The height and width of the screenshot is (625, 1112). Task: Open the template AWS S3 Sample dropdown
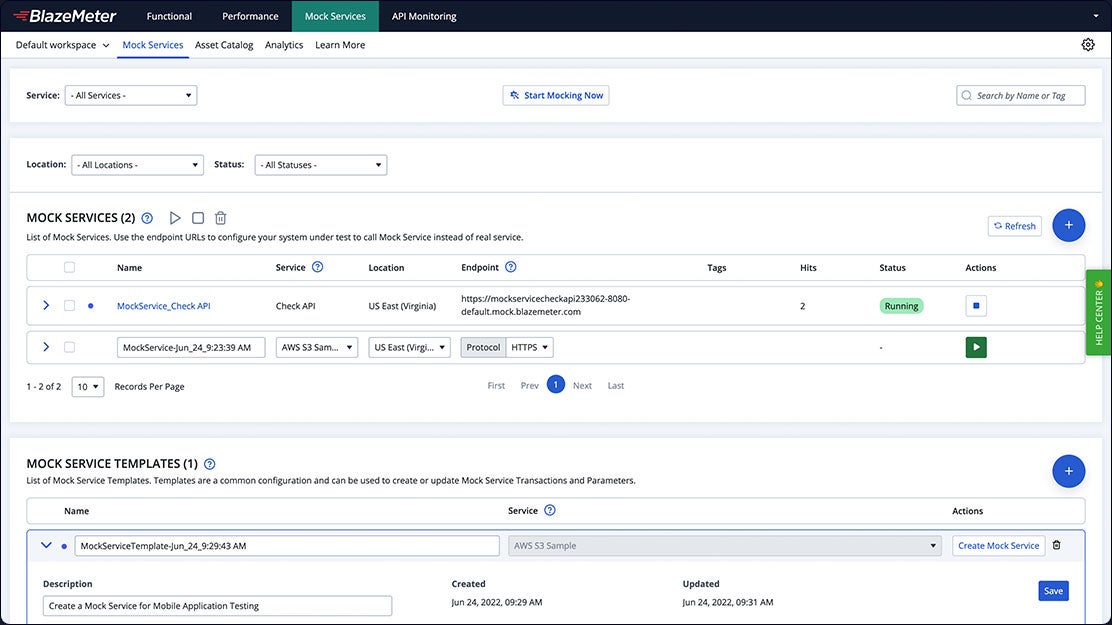[725, 546]
